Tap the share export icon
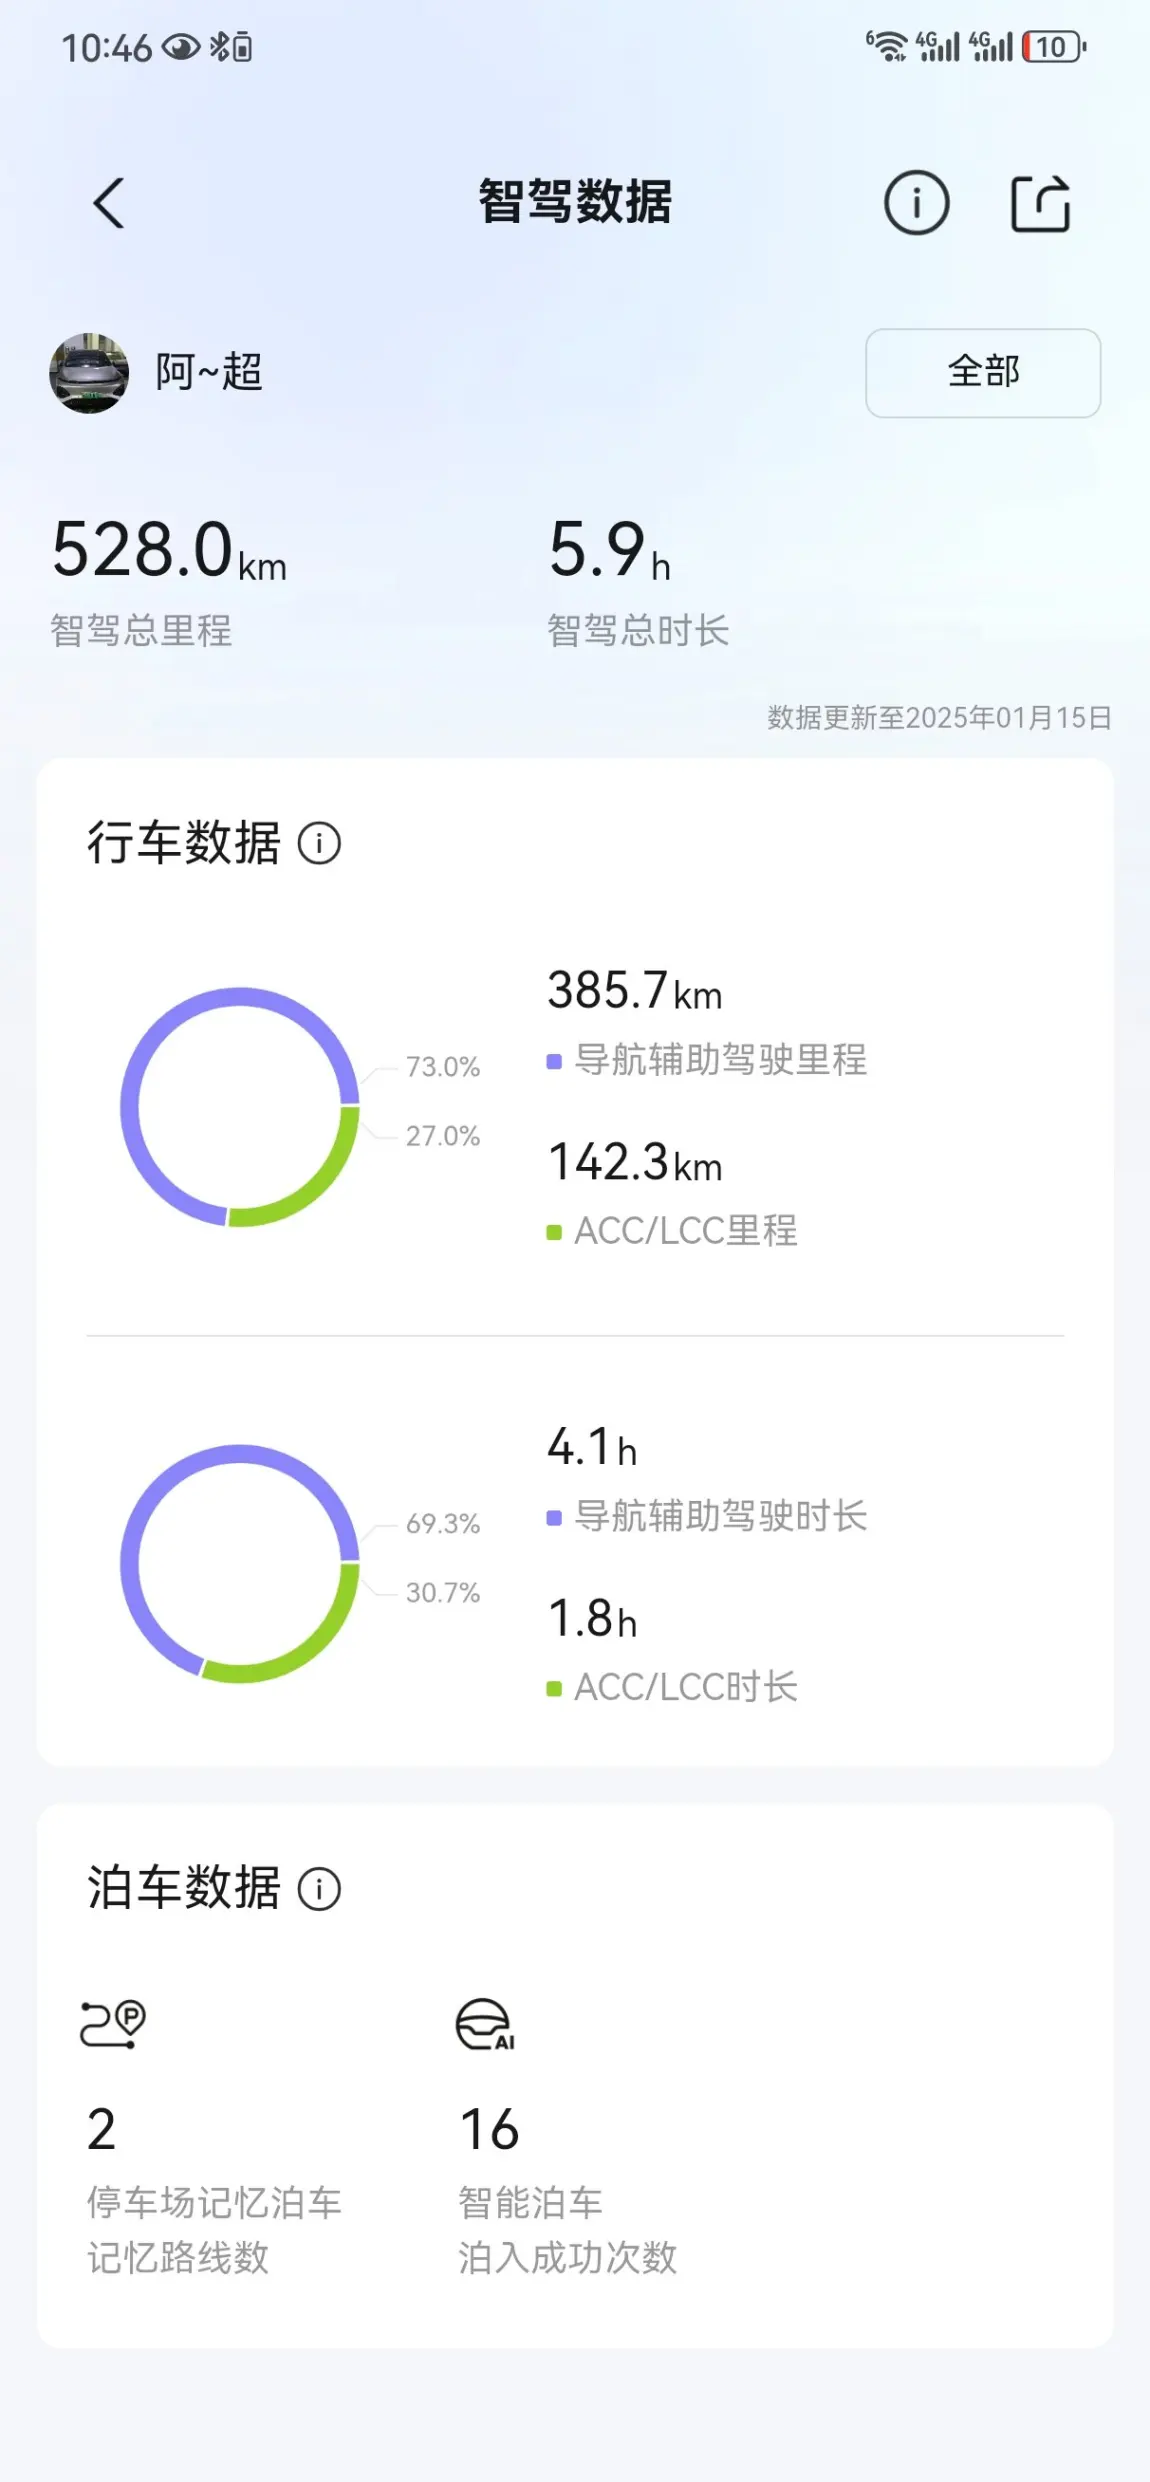1150x2482 pixels. pos(1040,204)
